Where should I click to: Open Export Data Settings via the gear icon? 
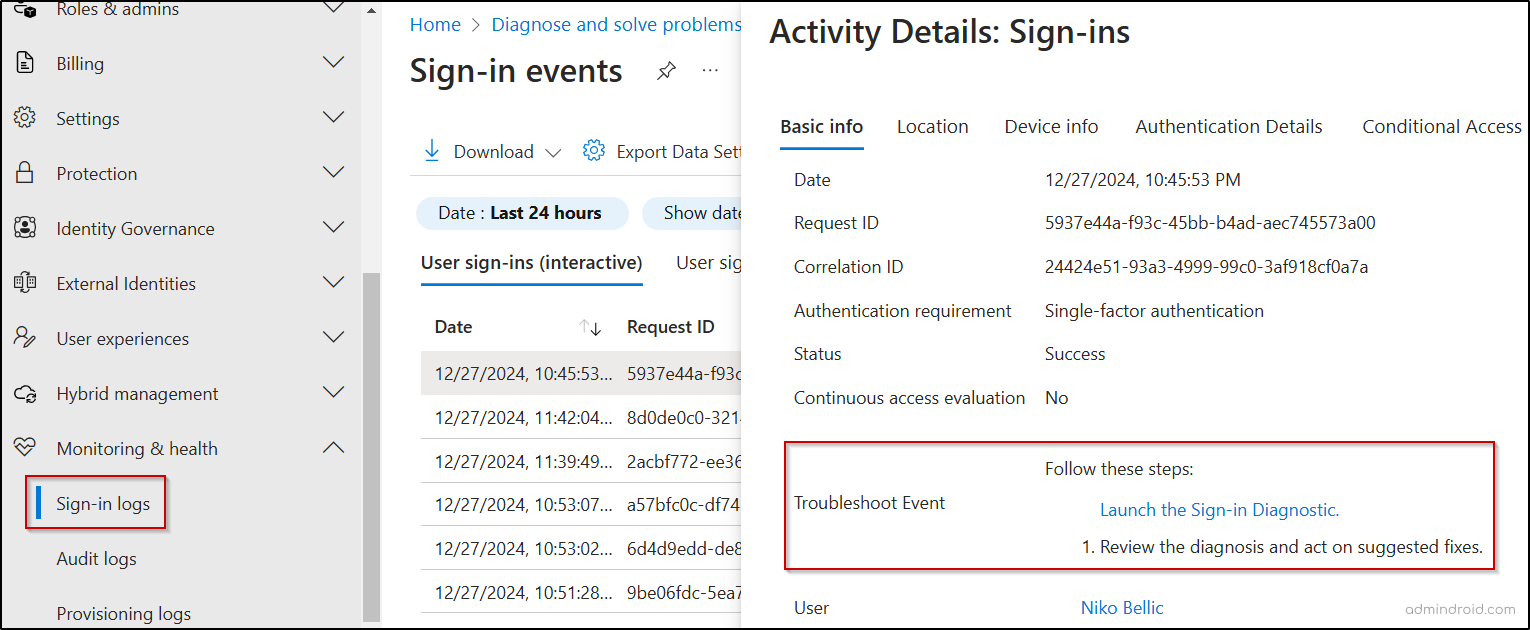(594, 150)
